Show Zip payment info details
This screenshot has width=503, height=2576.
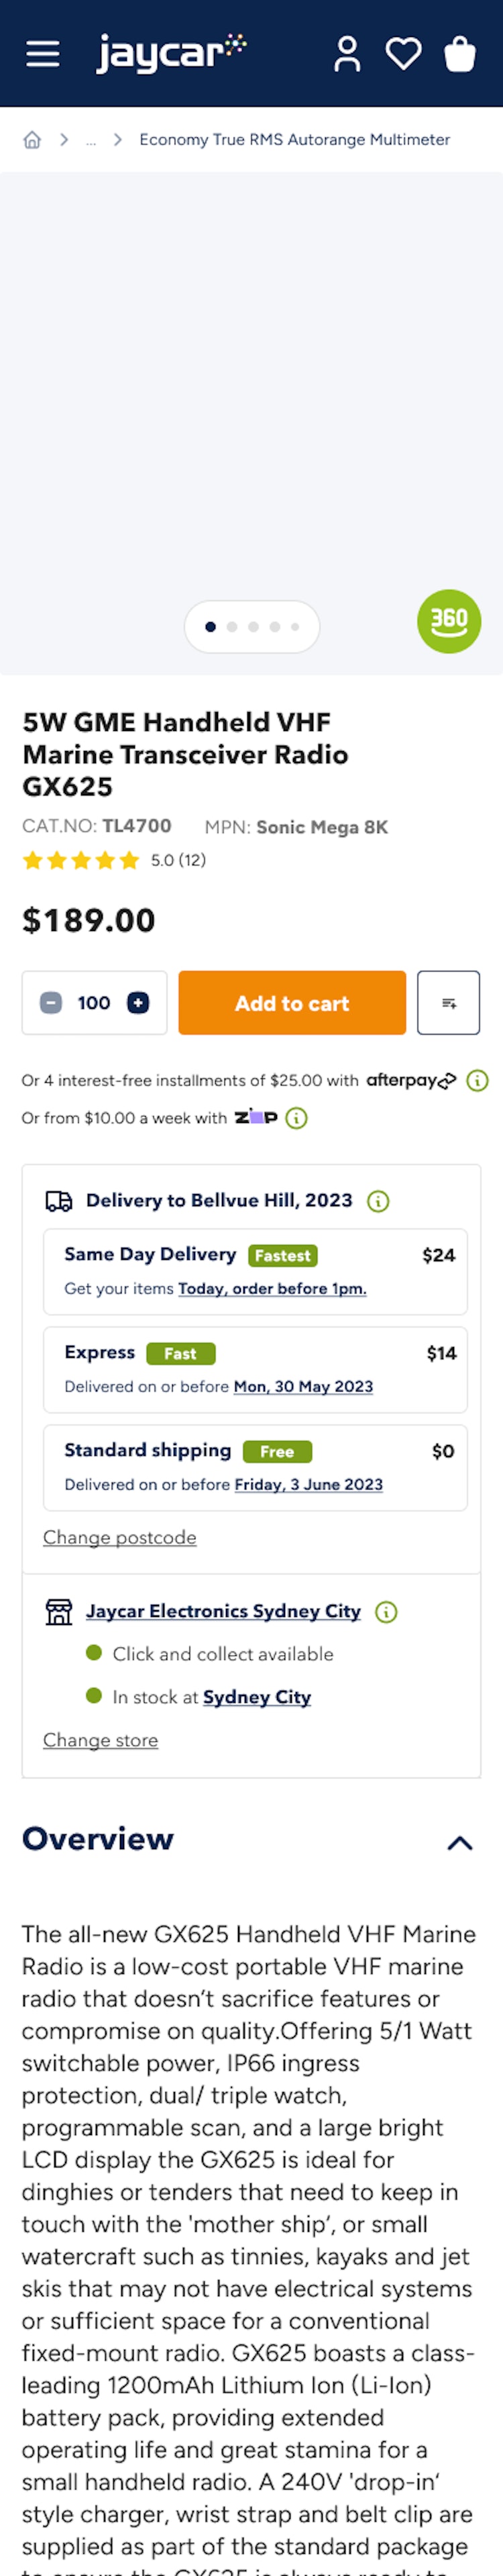(296, 1118)
